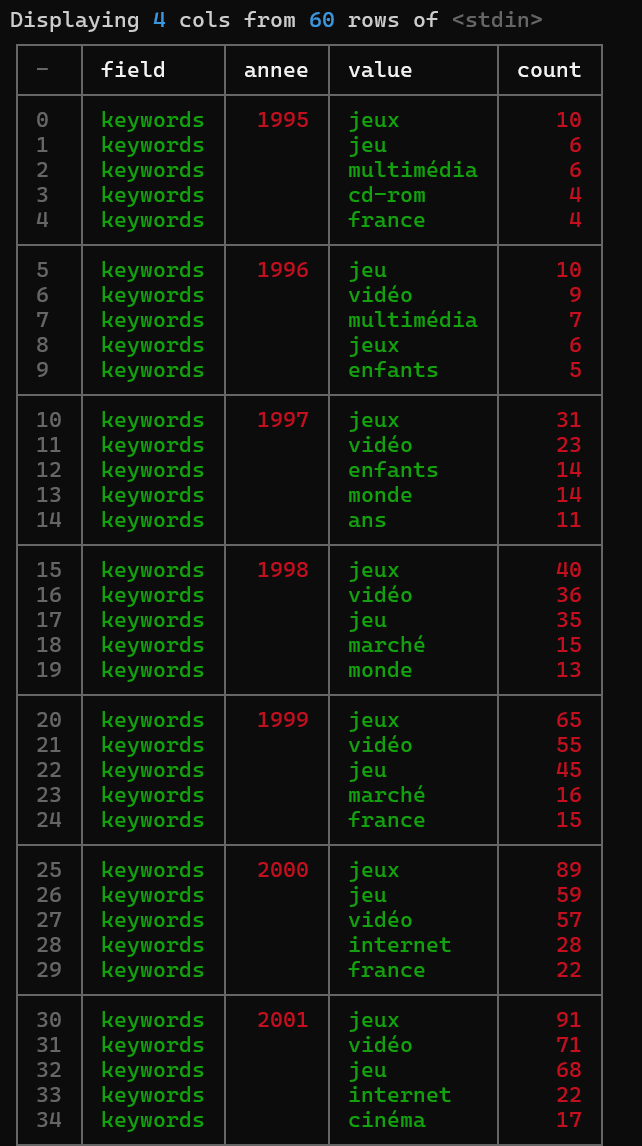Click the '<stdin>' source label
642x1146 pixels.
click(x=497, y=20)
